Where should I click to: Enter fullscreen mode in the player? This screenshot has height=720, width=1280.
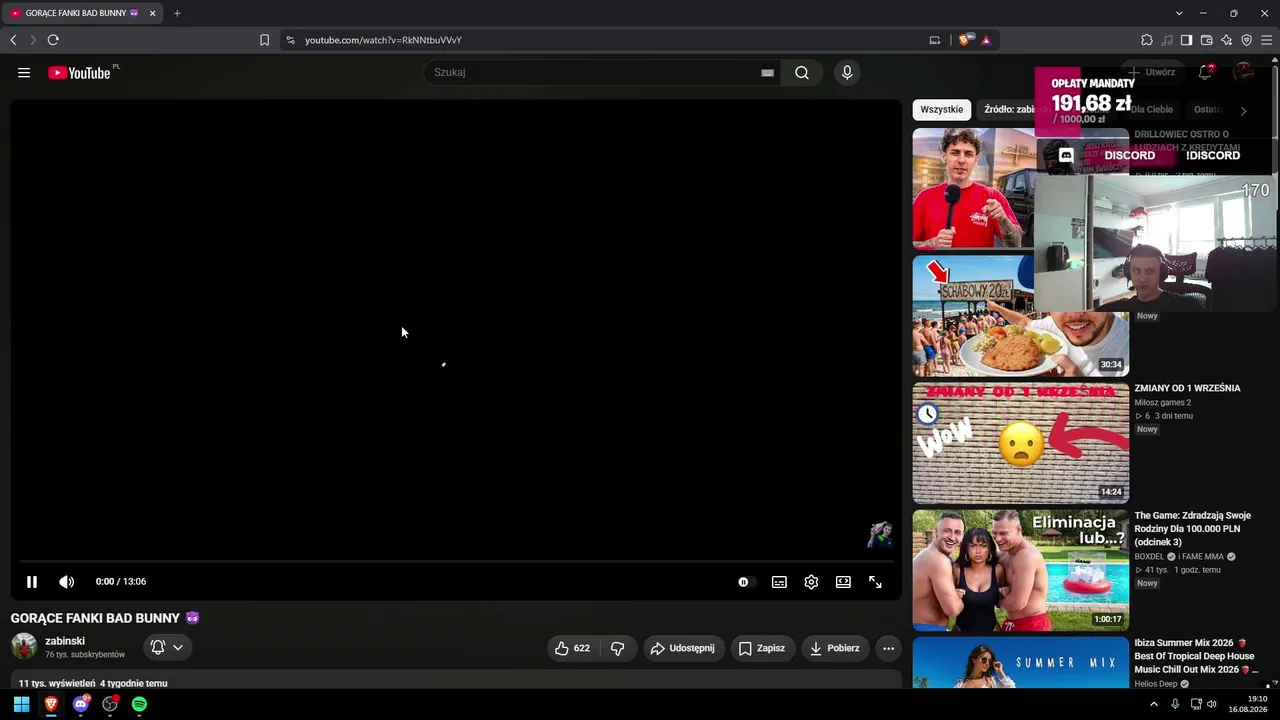(875, 582)
